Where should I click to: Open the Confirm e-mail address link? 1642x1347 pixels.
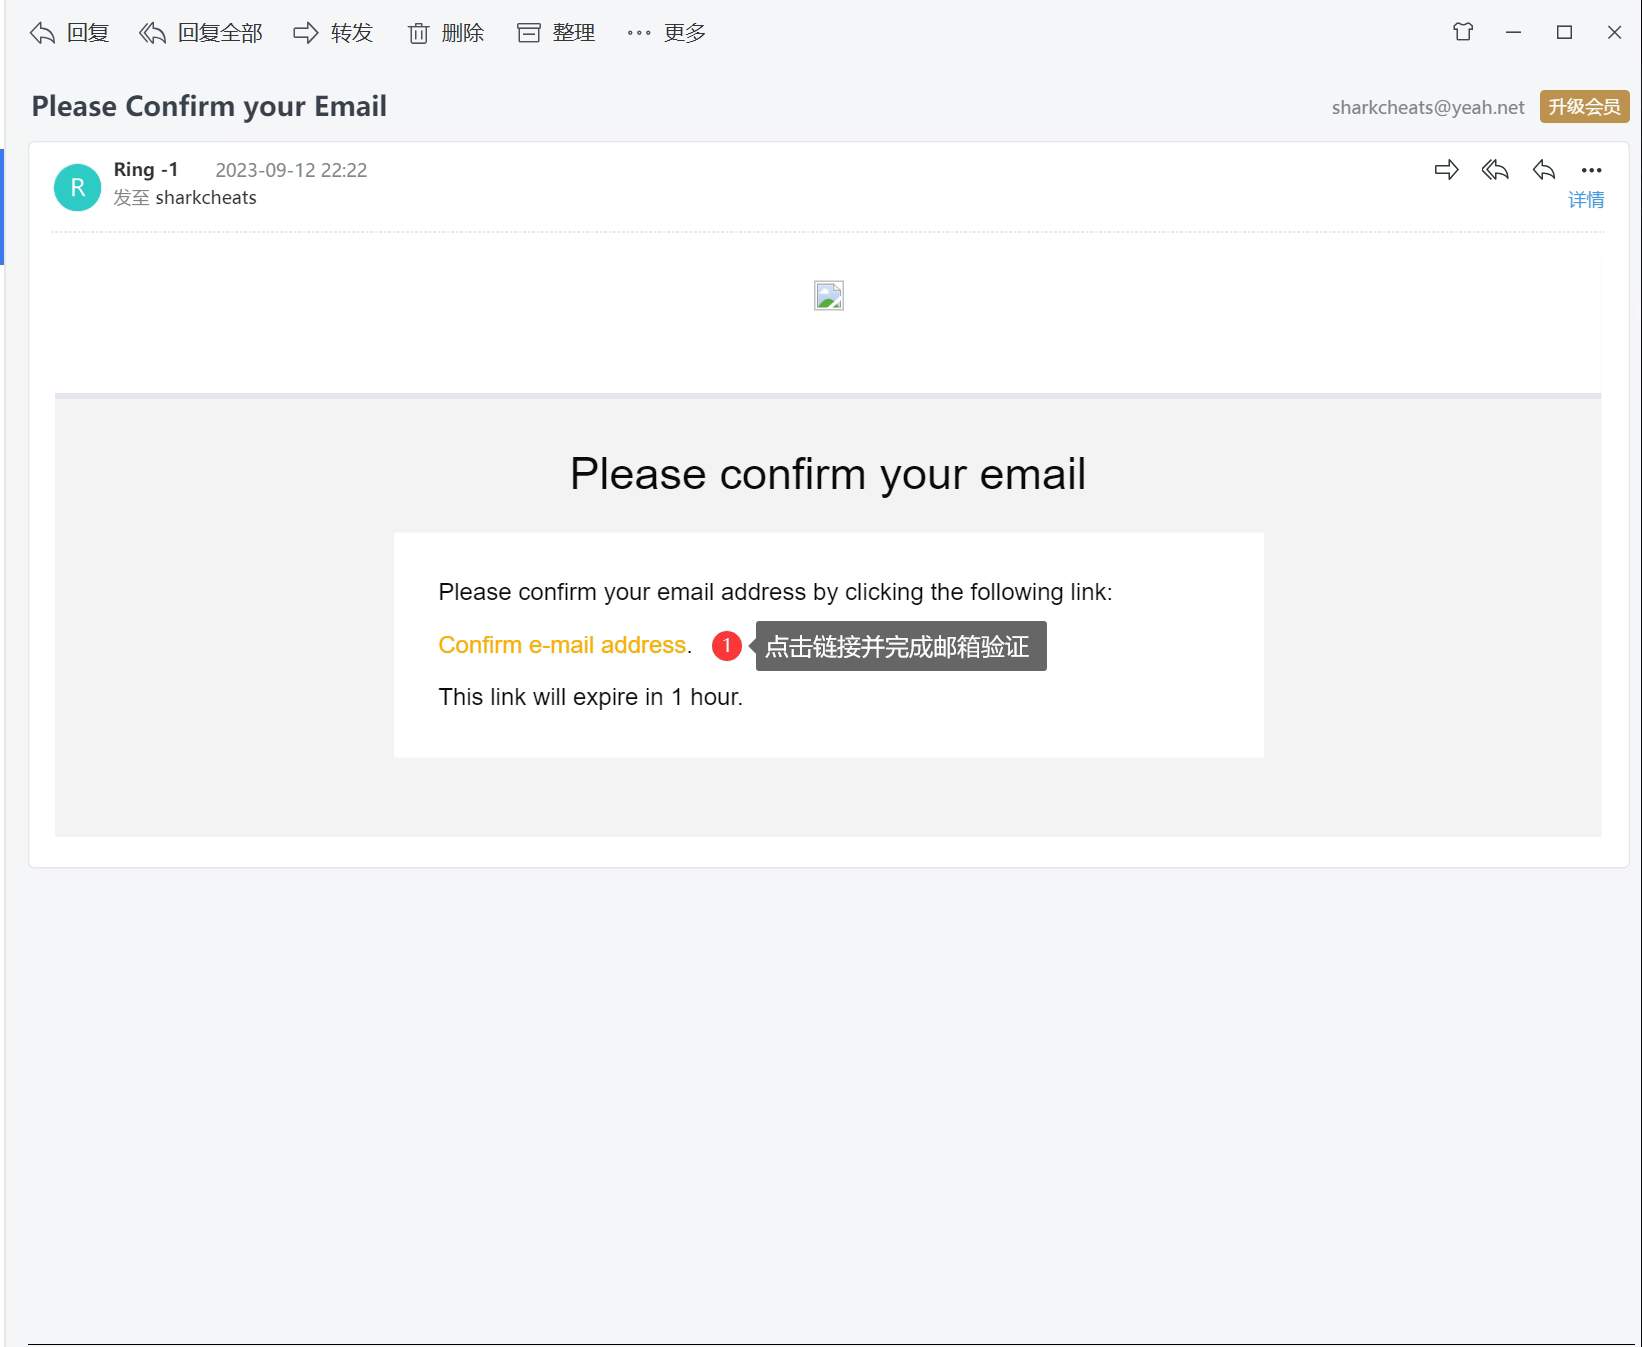point(562,645)
